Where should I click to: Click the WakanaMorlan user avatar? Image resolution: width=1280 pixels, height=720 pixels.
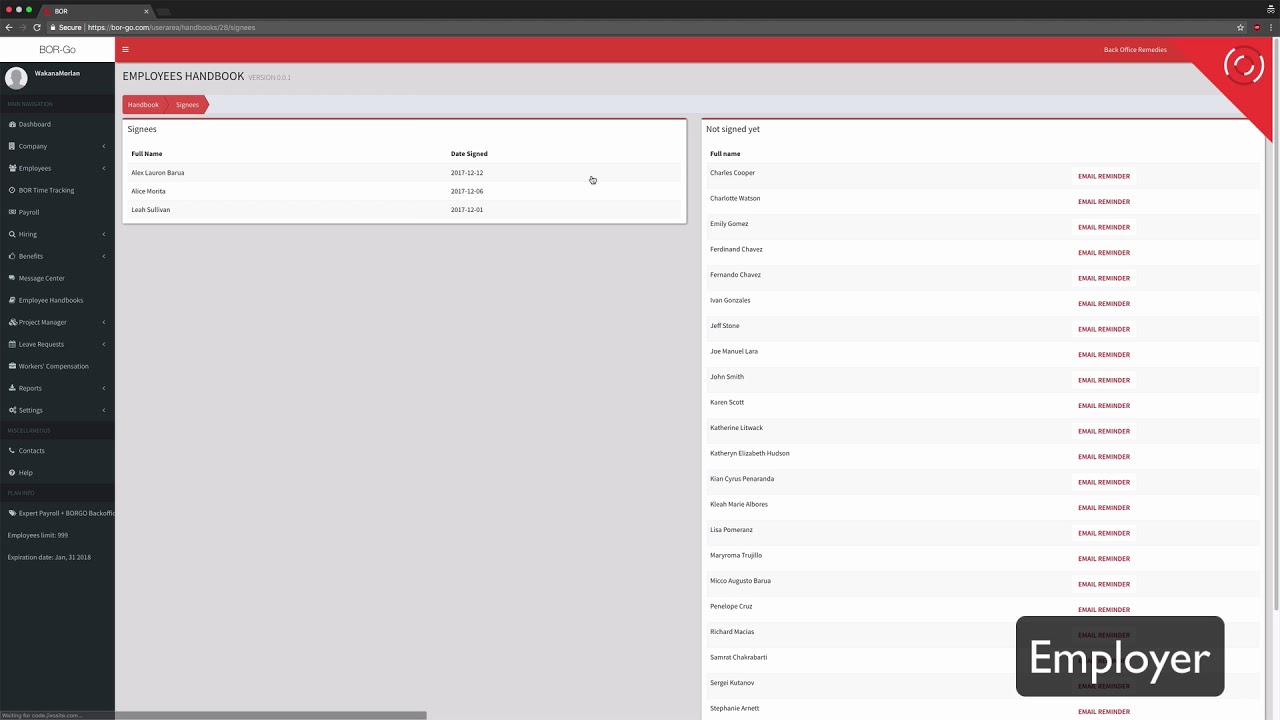point(16,78)
